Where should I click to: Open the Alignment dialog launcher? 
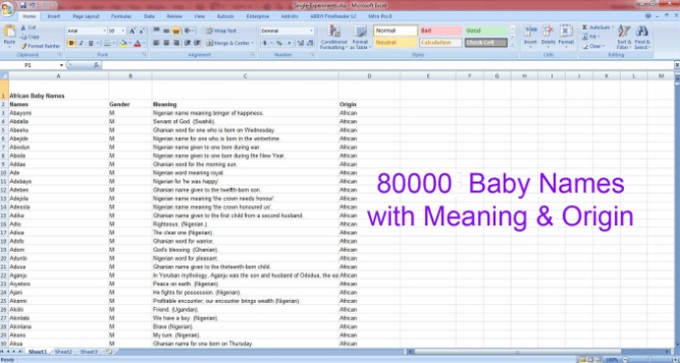click(252, 55)
